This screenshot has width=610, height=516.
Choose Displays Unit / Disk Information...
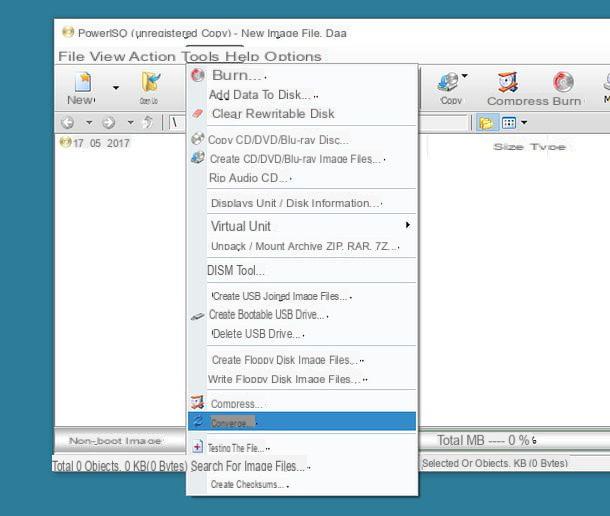pyautogui.click(x=302, y=203)
